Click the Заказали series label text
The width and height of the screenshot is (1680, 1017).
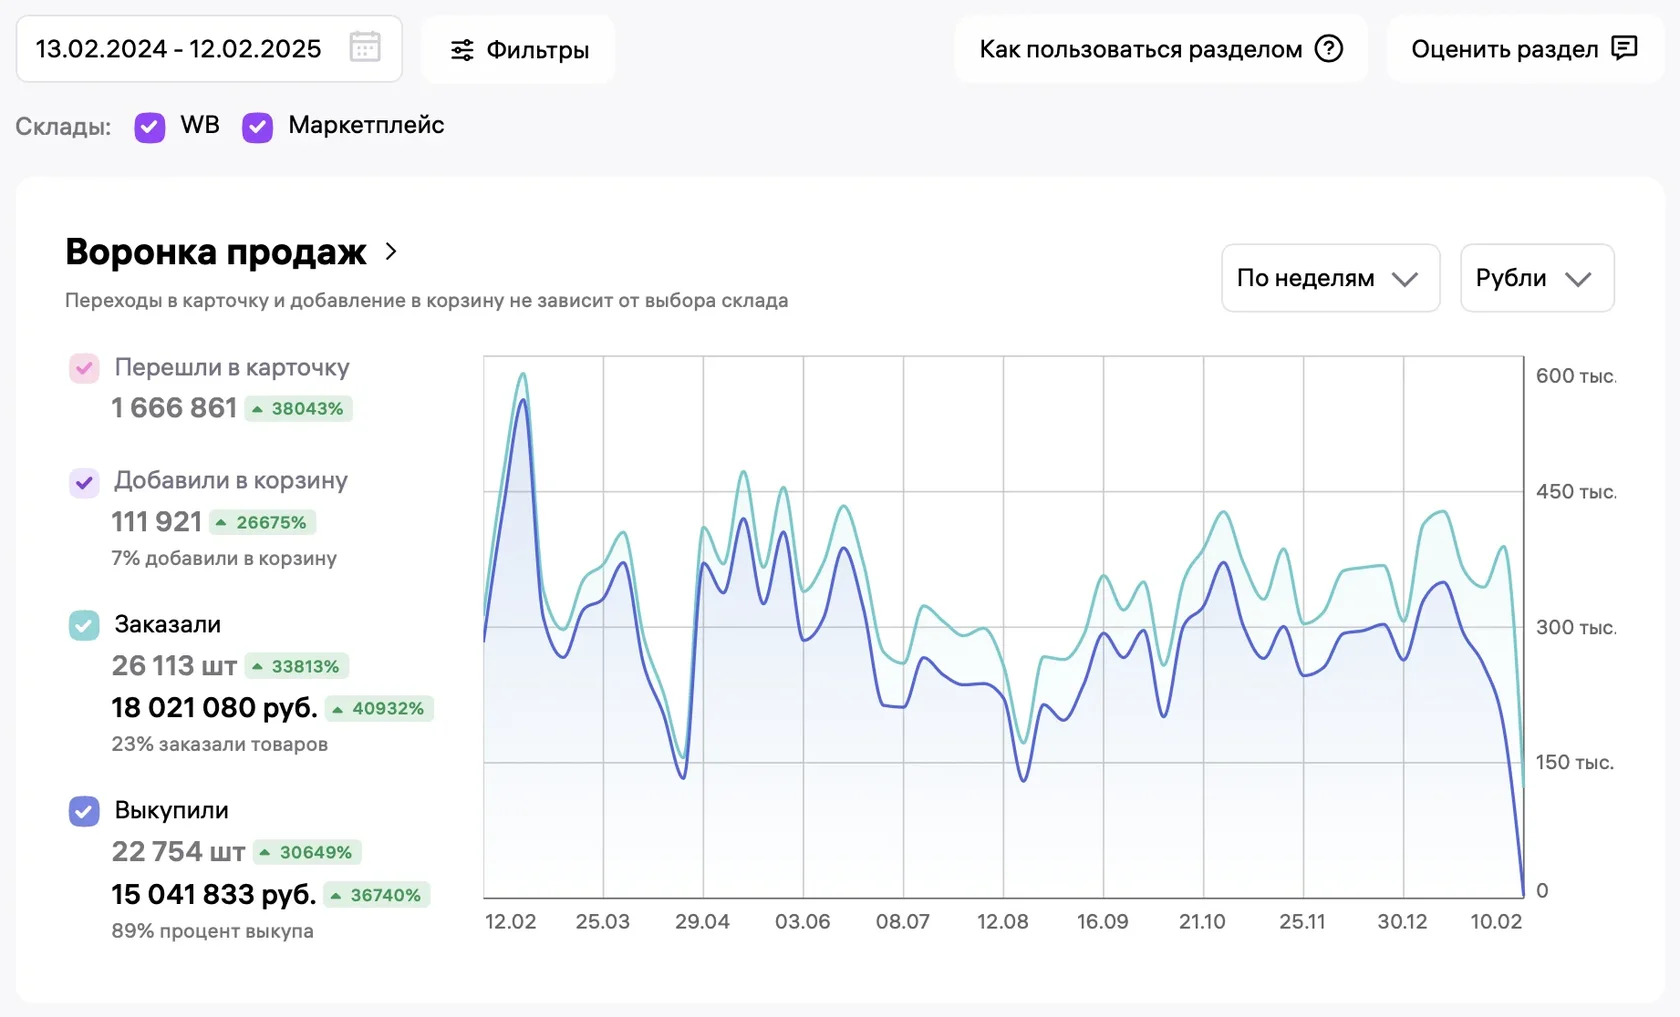(167, 625)
